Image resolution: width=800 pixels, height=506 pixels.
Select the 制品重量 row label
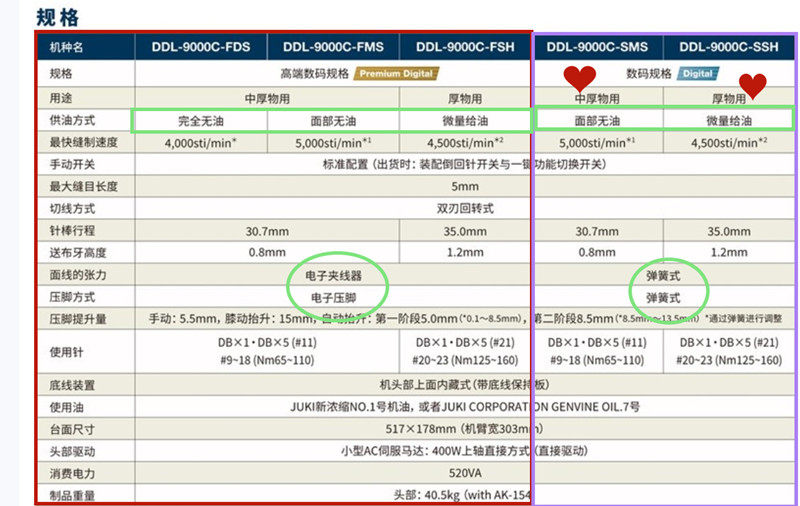[72, 495]
